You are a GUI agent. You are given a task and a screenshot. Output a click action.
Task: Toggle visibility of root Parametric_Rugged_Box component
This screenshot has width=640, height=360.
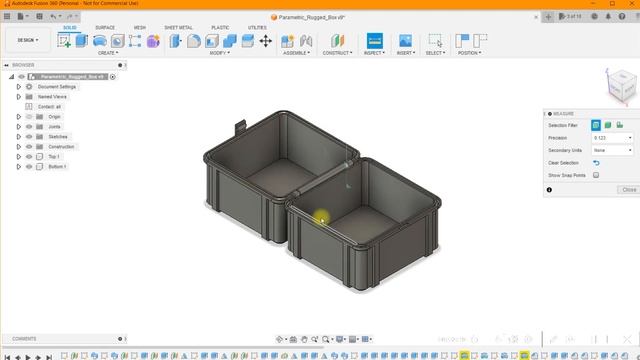22,77
